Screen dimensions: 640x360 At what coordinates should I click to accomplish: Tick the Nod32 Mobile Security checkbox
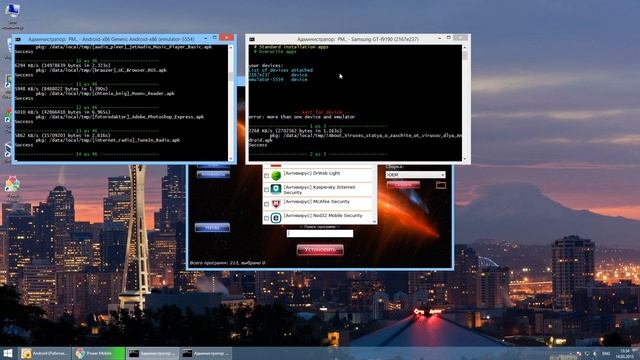click(x=267, y=218)
